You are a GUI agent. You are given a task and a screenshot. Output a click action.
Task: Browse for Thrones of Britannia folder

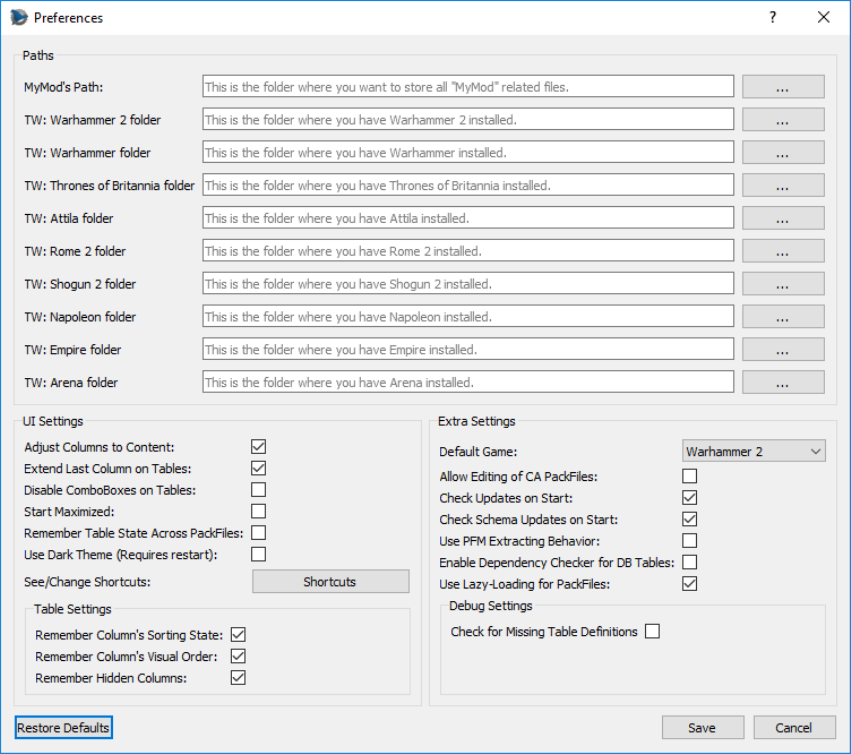783,185
